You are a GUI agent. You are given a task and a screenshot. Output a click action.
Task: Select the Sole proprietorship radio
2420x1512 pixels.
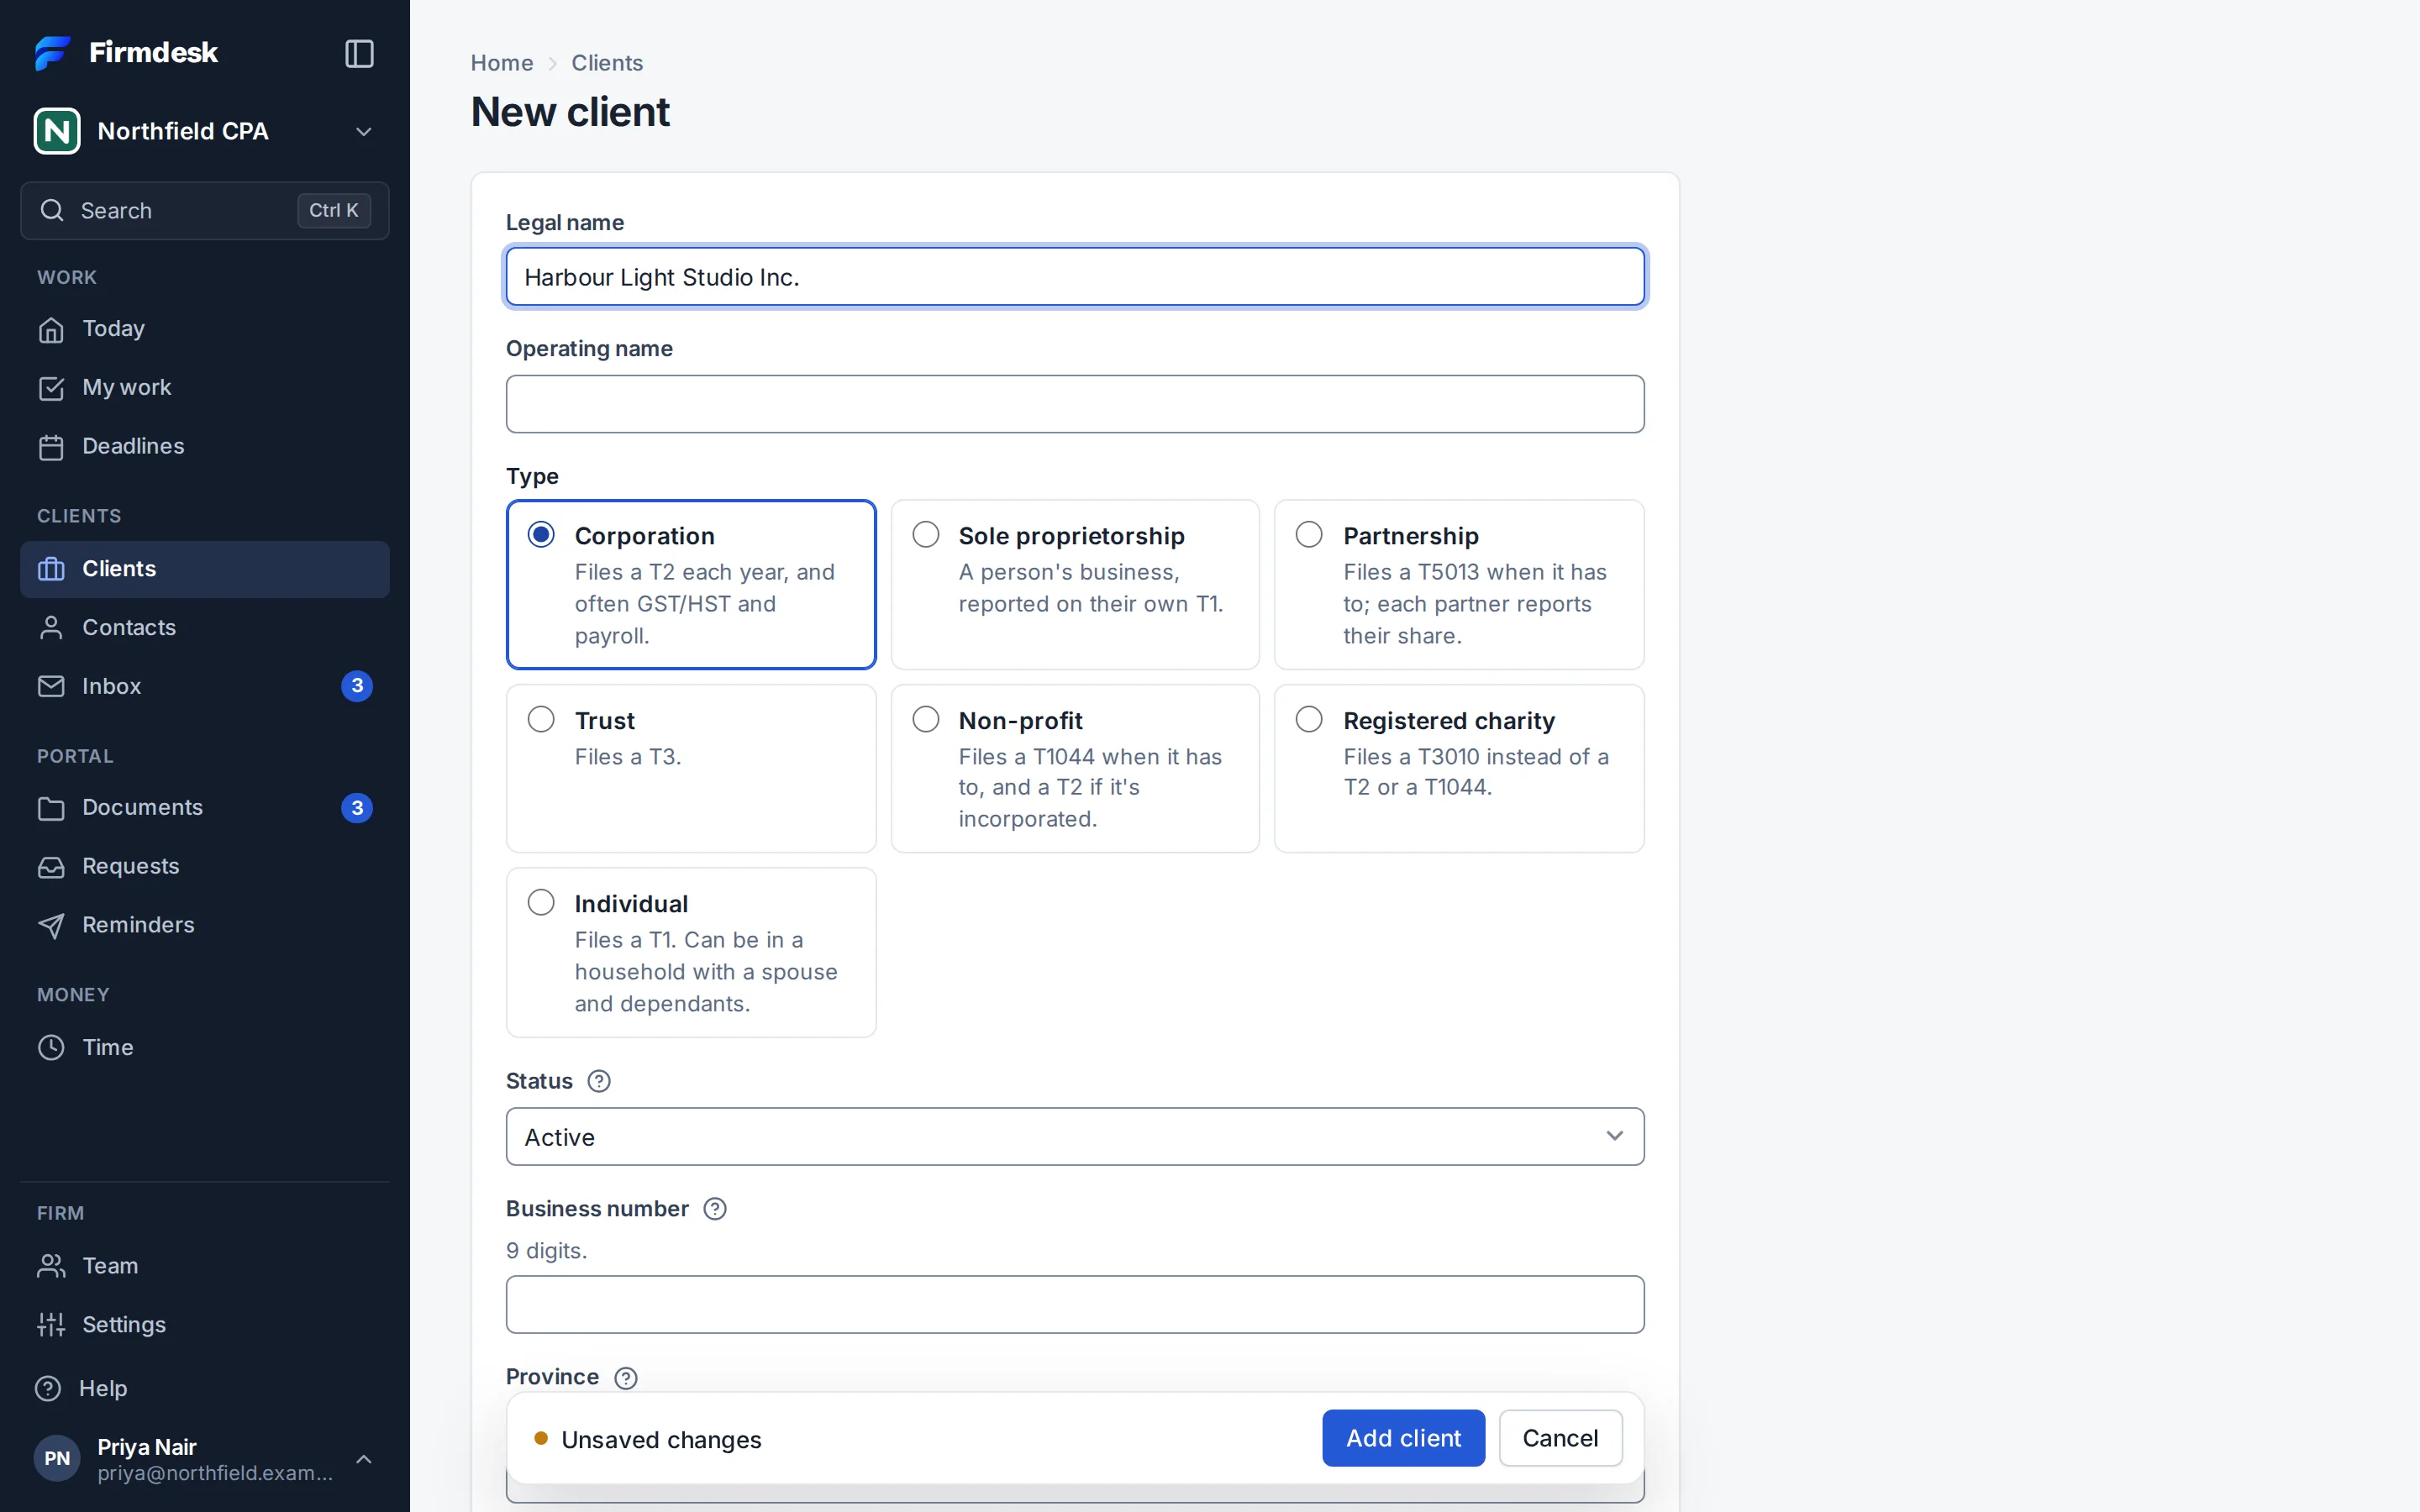click(926, 535)
